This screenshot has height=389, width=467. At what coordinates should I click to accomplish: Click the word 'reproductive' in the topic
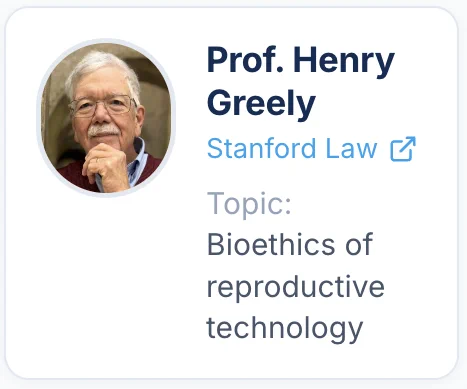click(296, 287)
